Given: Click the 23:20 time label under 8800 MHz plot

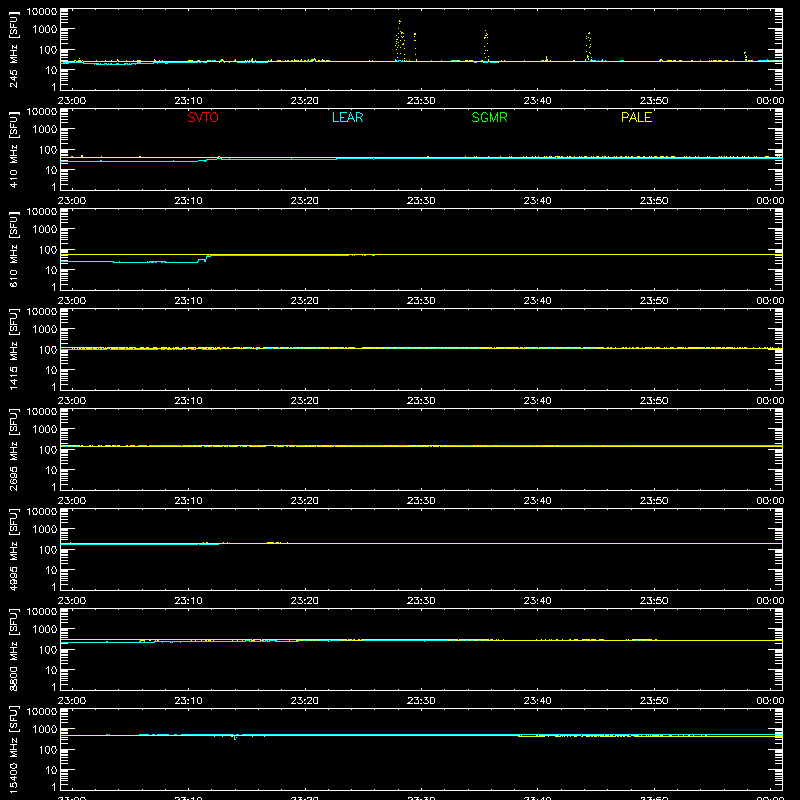Looking at the screenshot, I should [x=305, y=701].
